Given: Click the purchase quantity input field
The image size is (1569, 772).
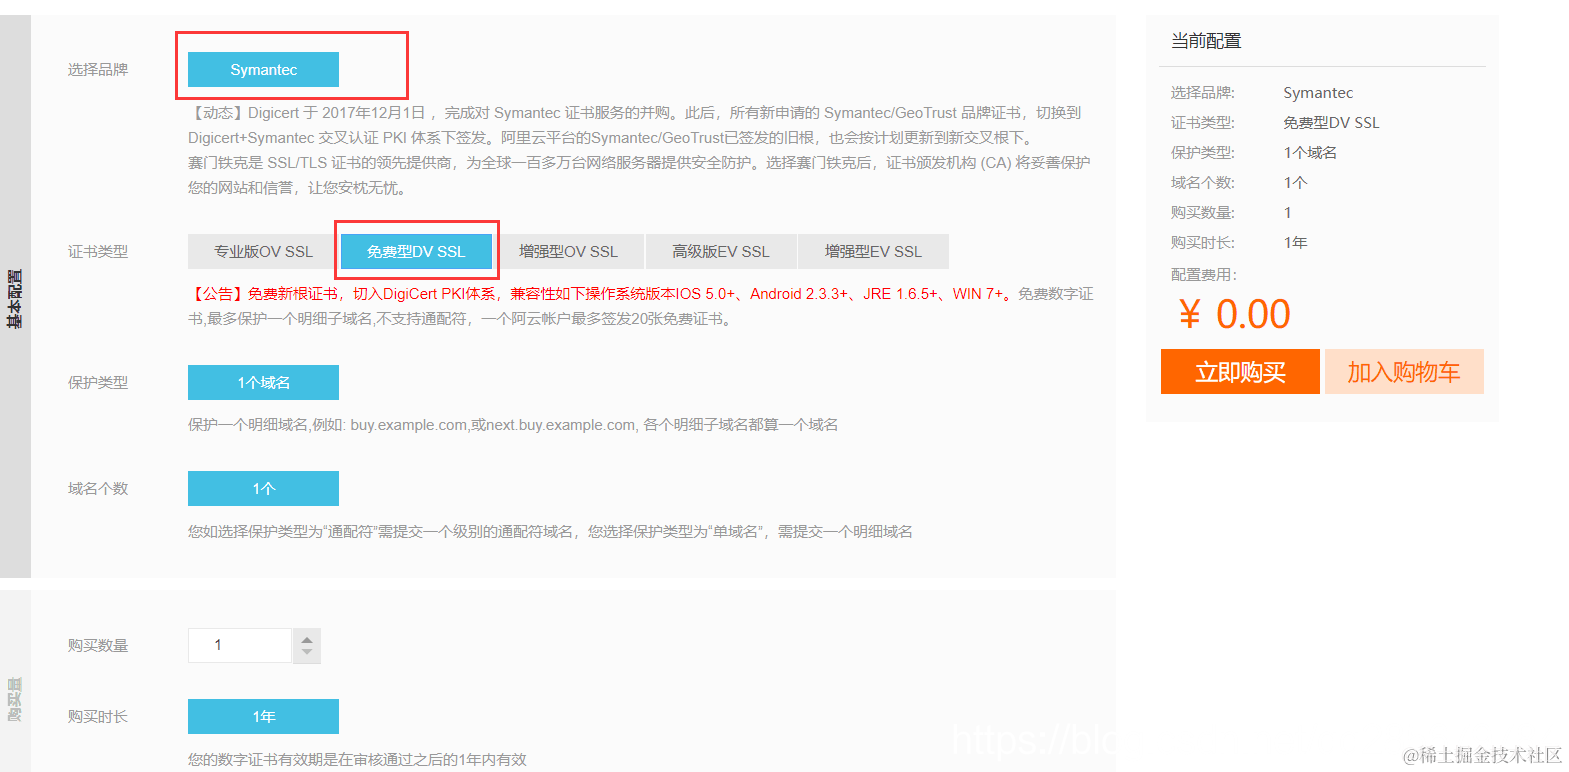Looking at the screenshot, I should click(x=240, y=645).
